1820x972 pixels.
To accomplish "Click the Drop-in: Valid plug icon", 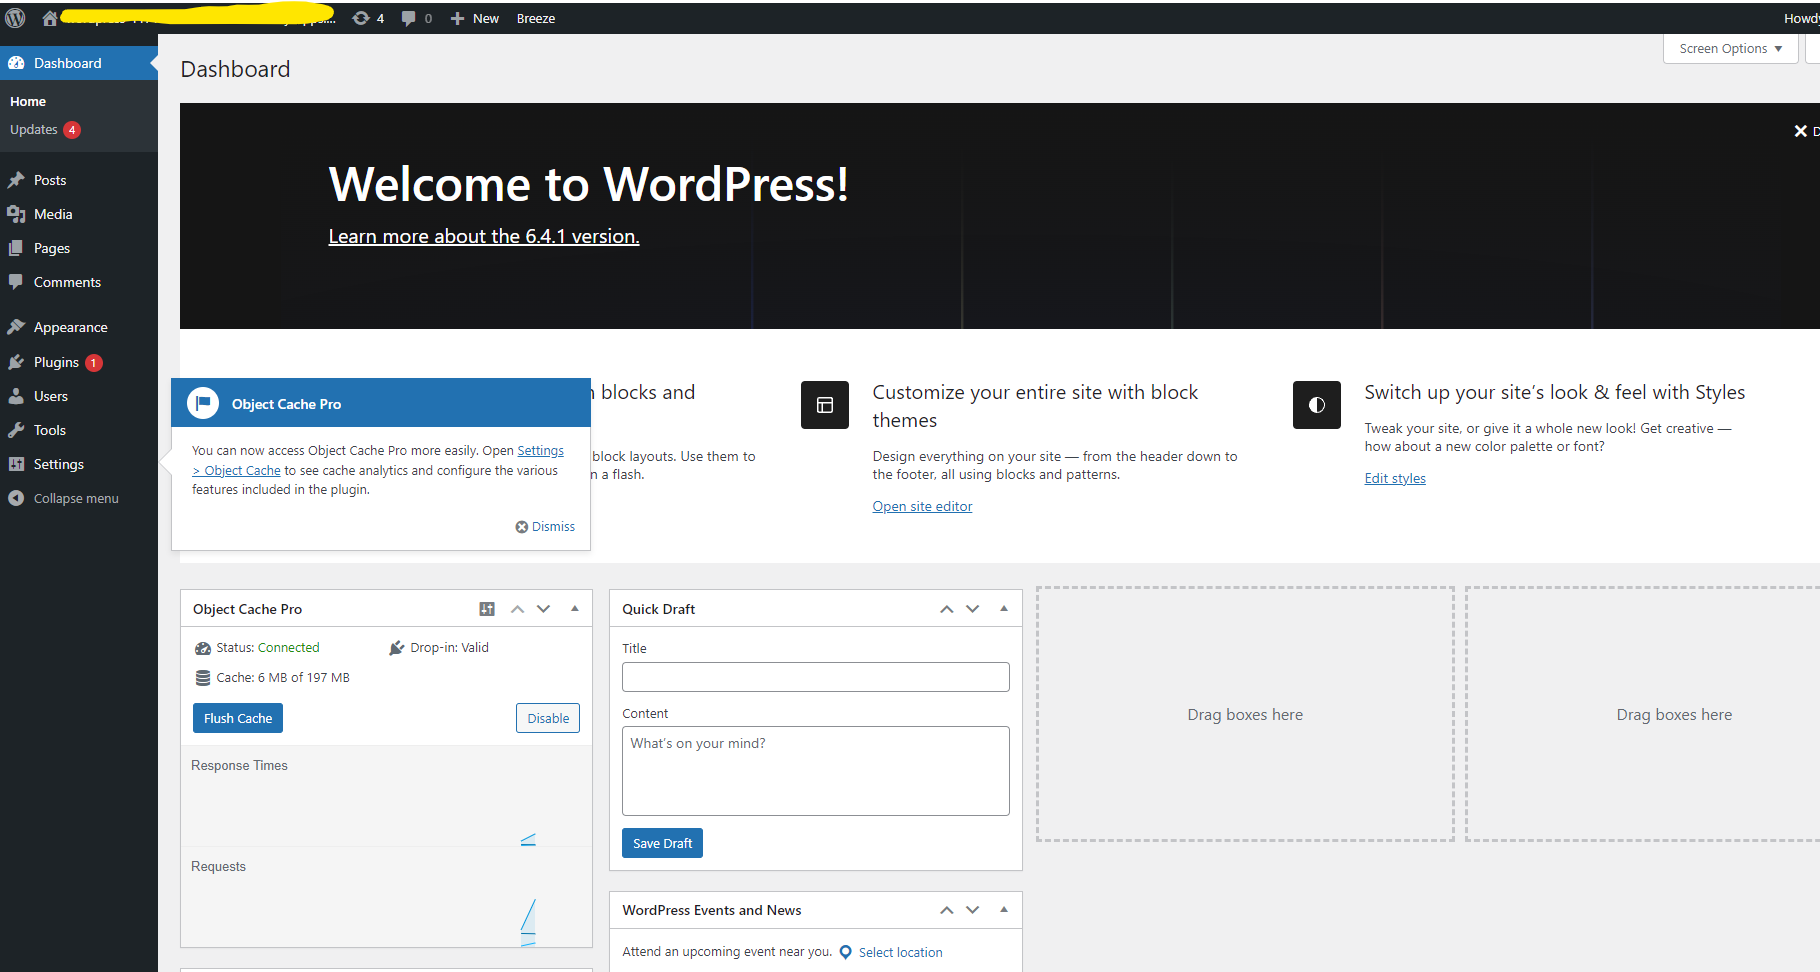I will coord(397,648).
